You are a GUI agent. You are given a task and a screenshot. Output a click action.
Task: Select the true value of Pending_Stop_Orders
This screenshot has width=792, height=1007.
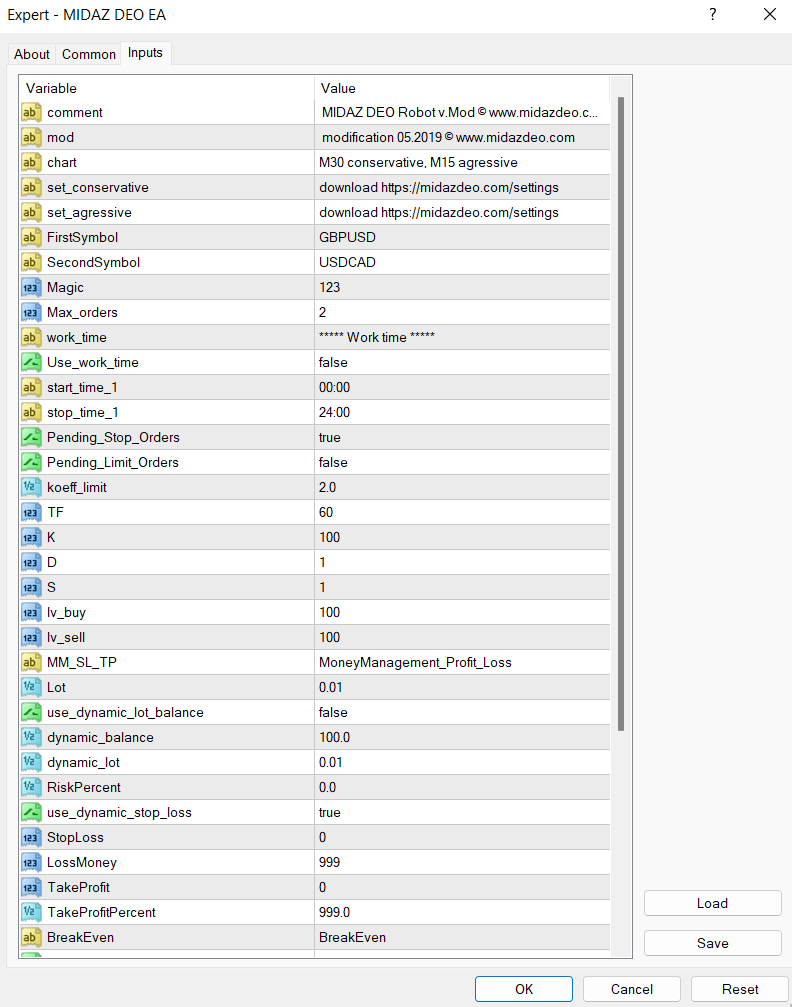(330, 437)
